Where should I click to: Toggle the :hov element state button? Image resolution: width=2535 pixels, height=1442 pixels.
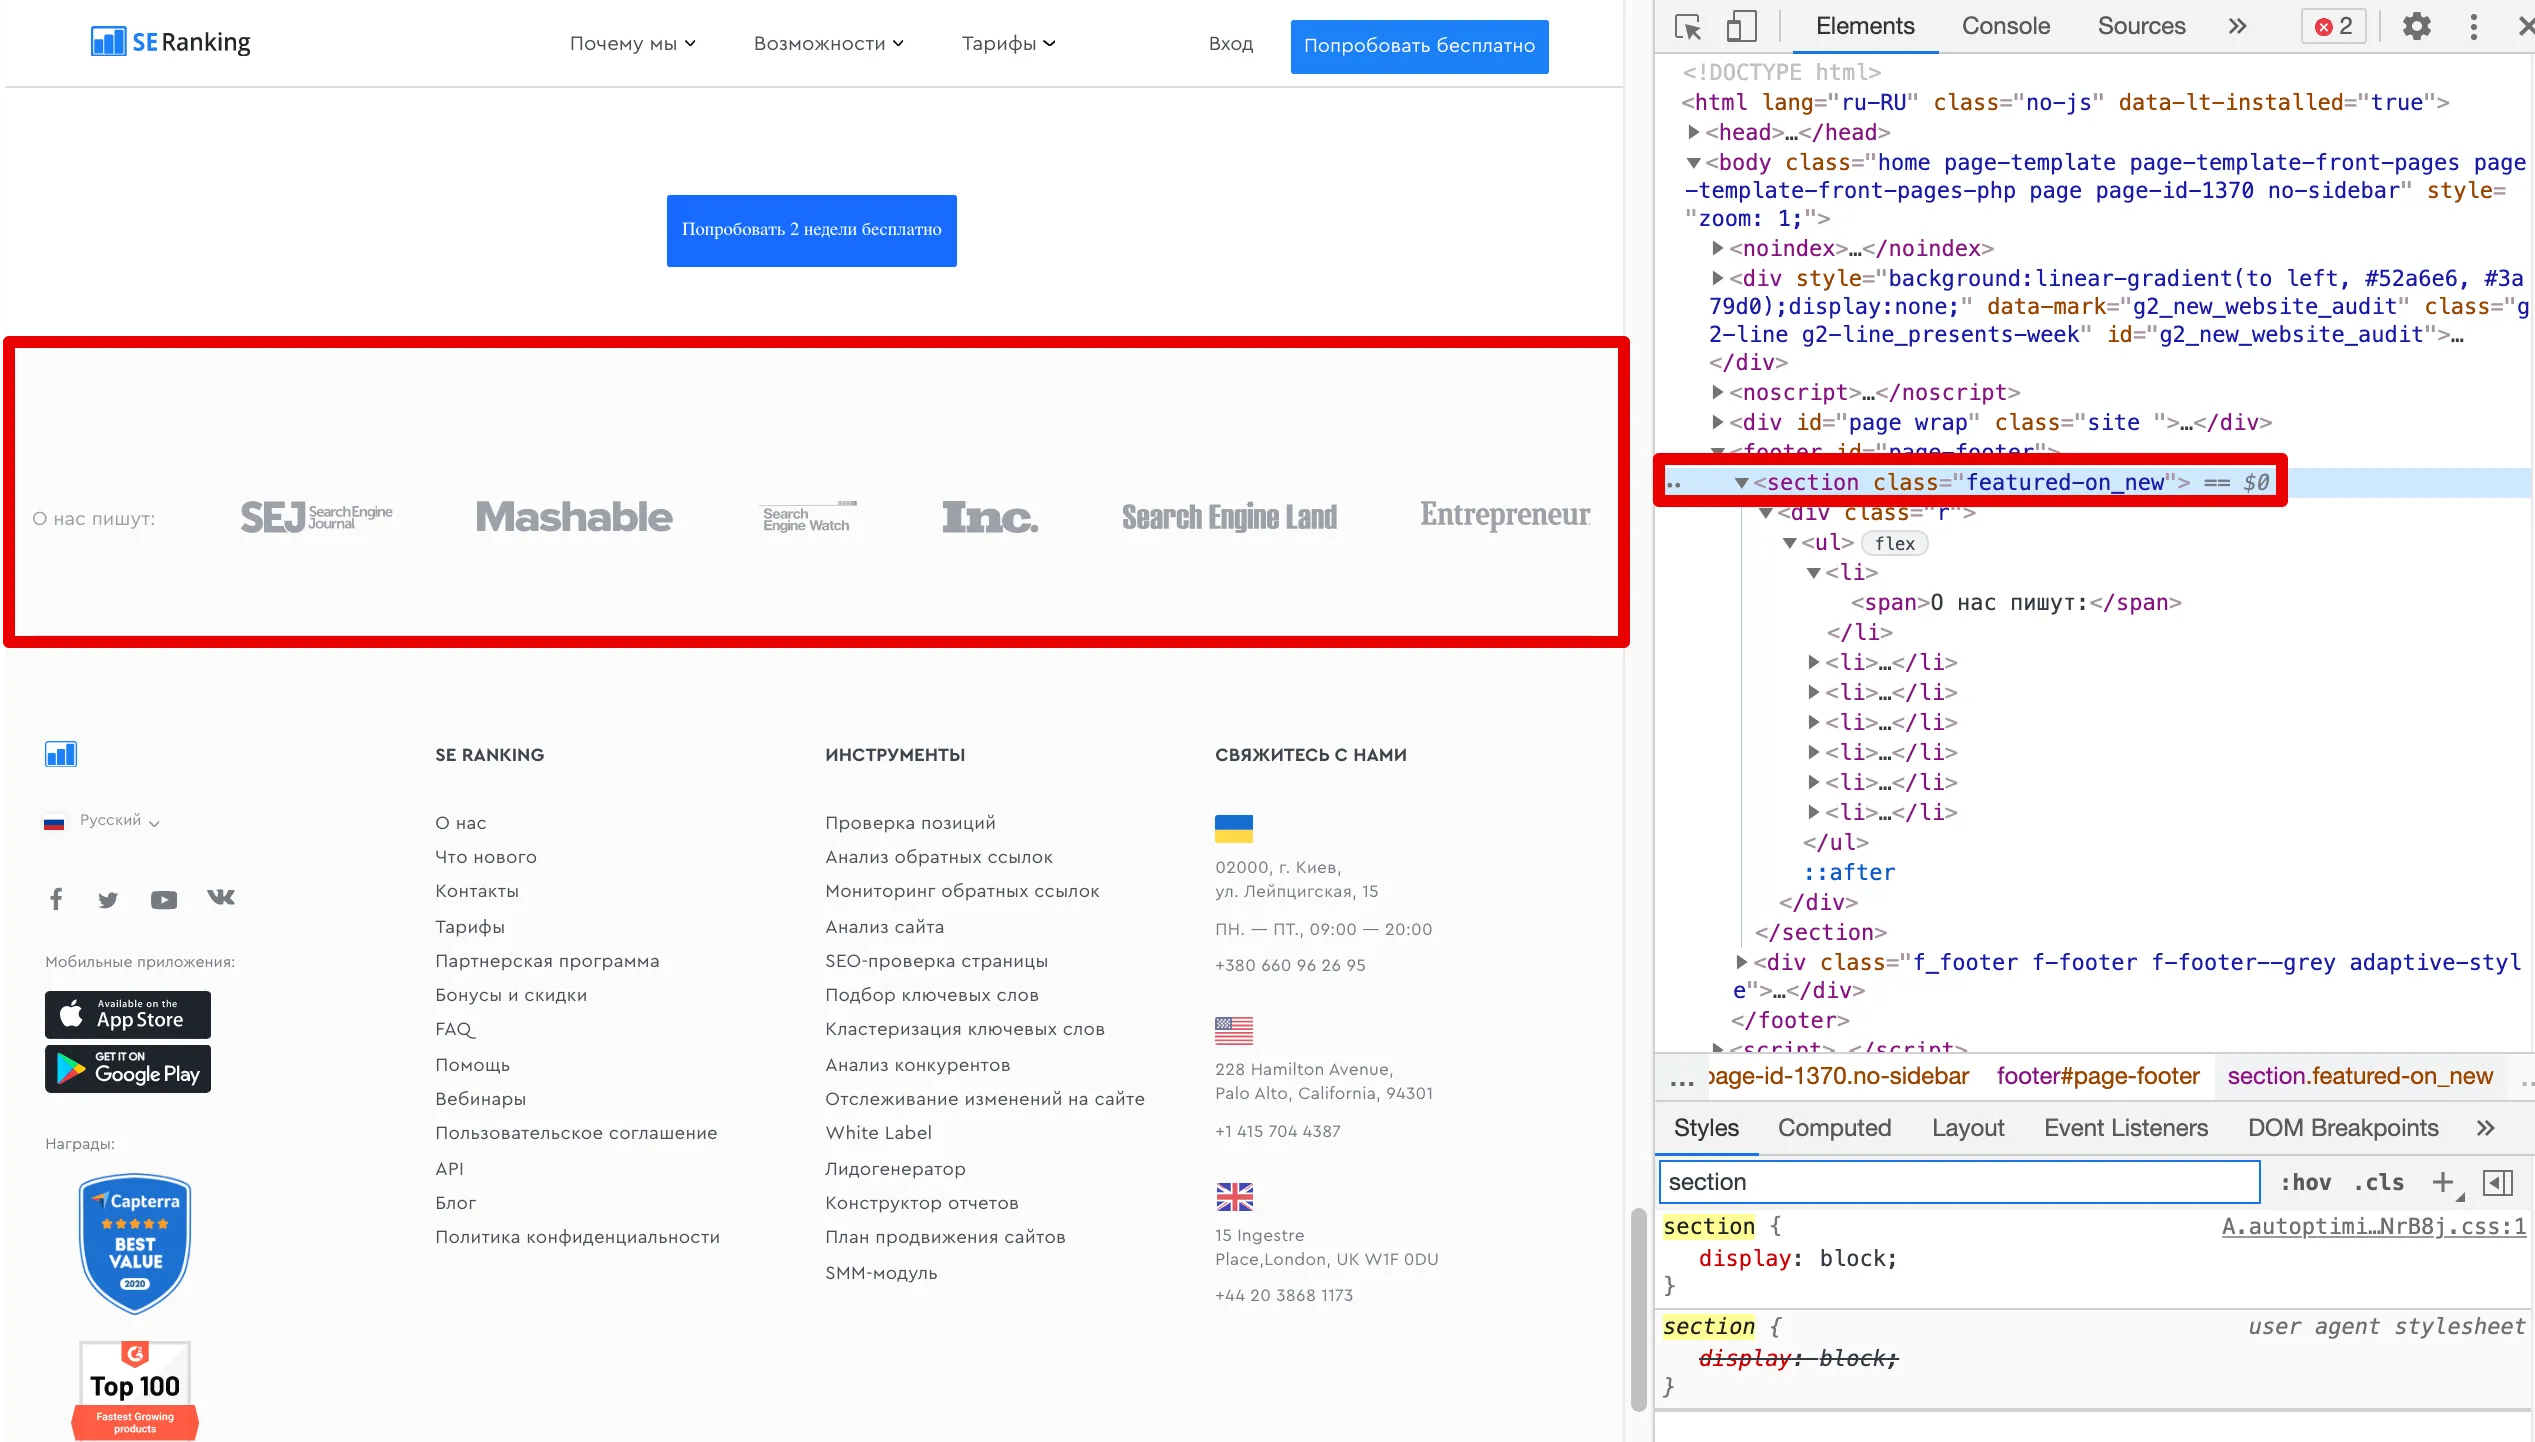tap(2306, 1182)
